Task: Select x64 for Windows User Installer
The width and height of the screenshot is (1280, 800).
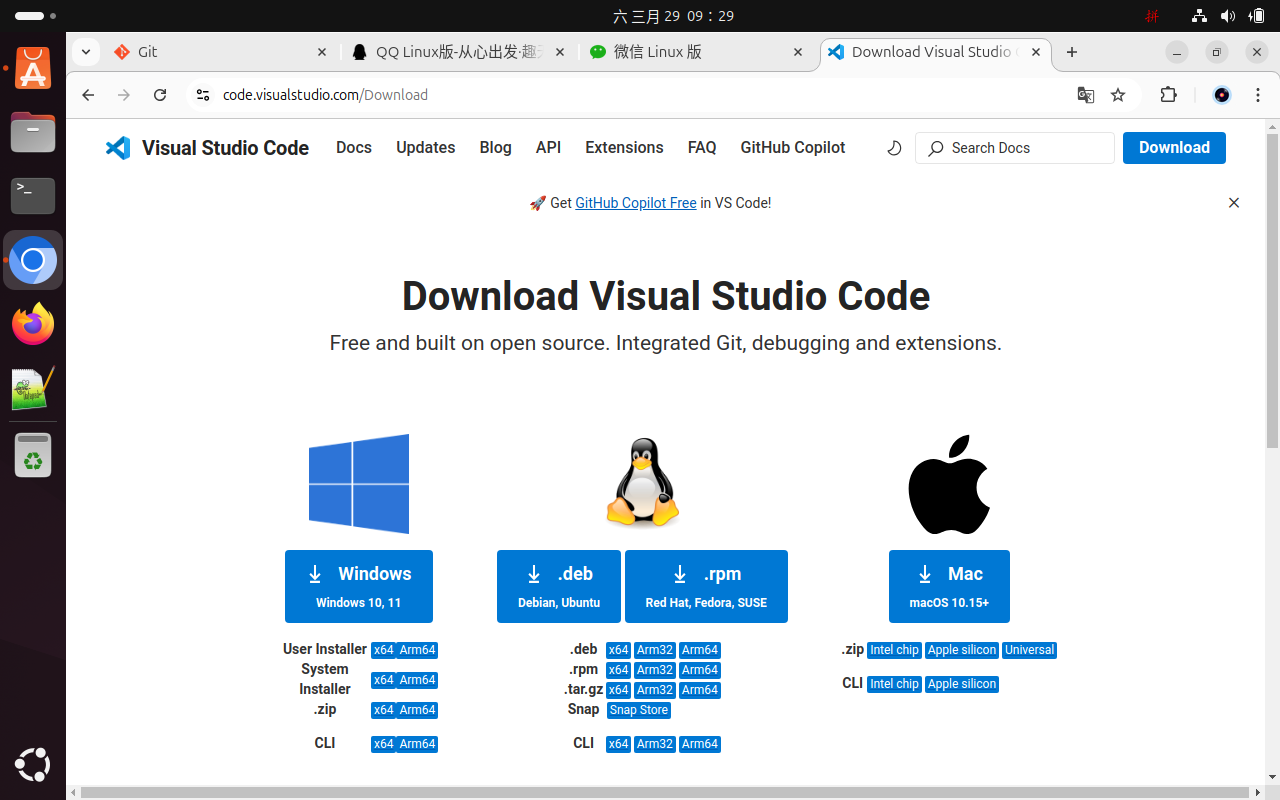Action: pyautogui.click(x=383, y=650)
